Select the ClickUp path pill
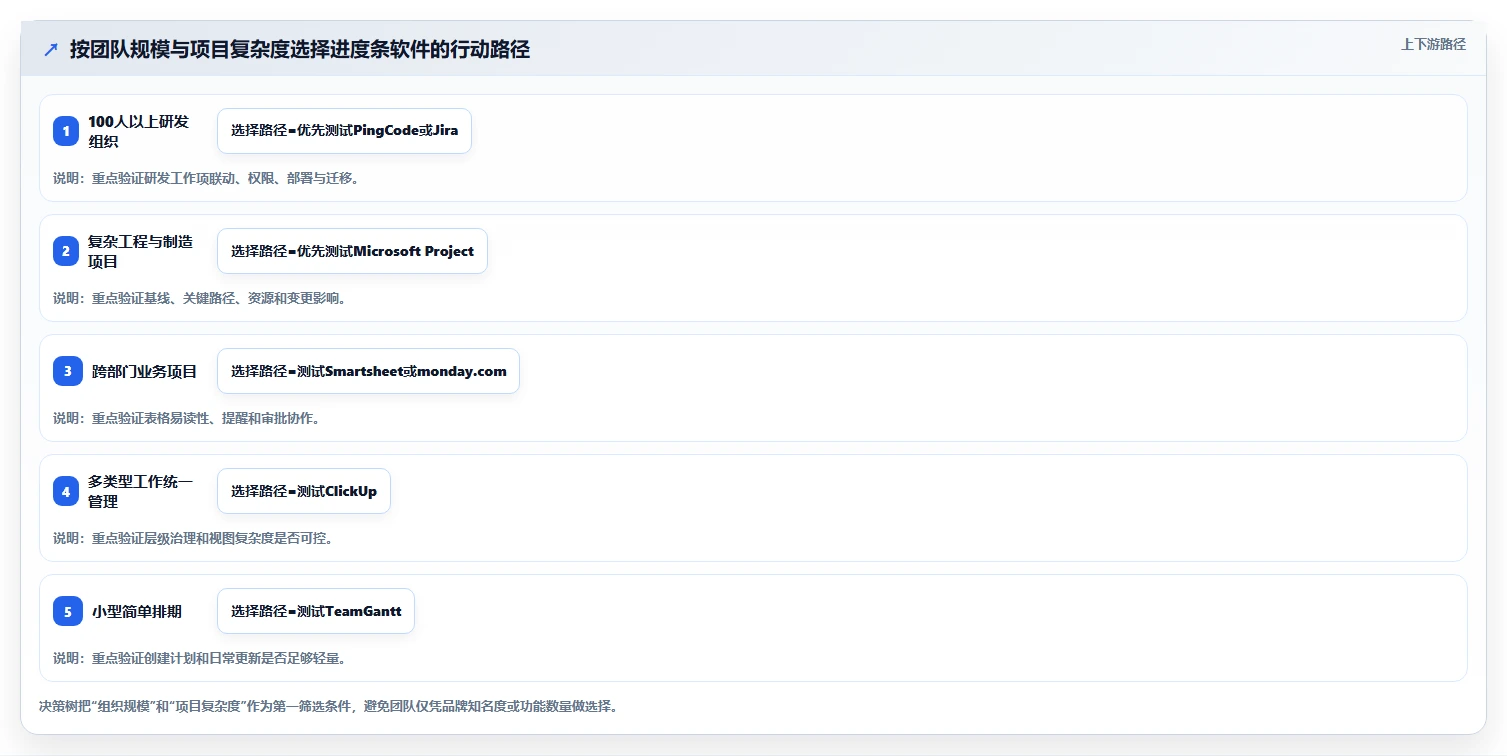 pos(304,491)
